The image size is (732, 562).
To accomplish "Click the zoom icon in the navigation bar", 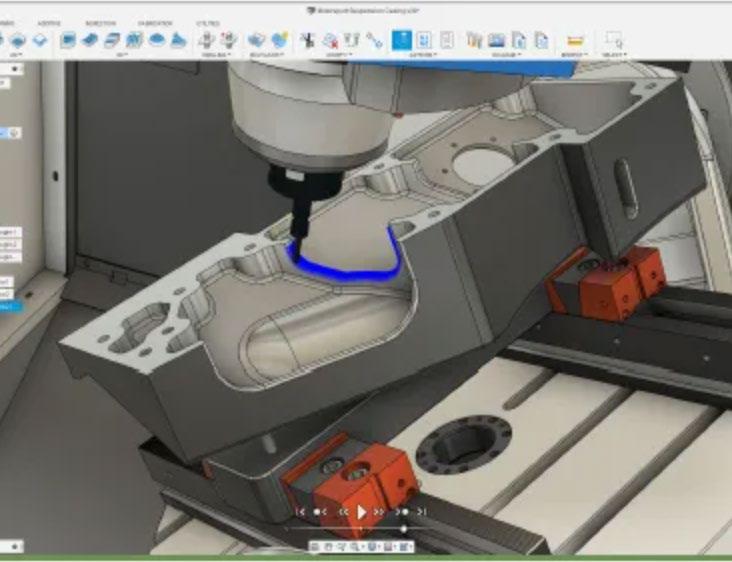I will point(355,546).
